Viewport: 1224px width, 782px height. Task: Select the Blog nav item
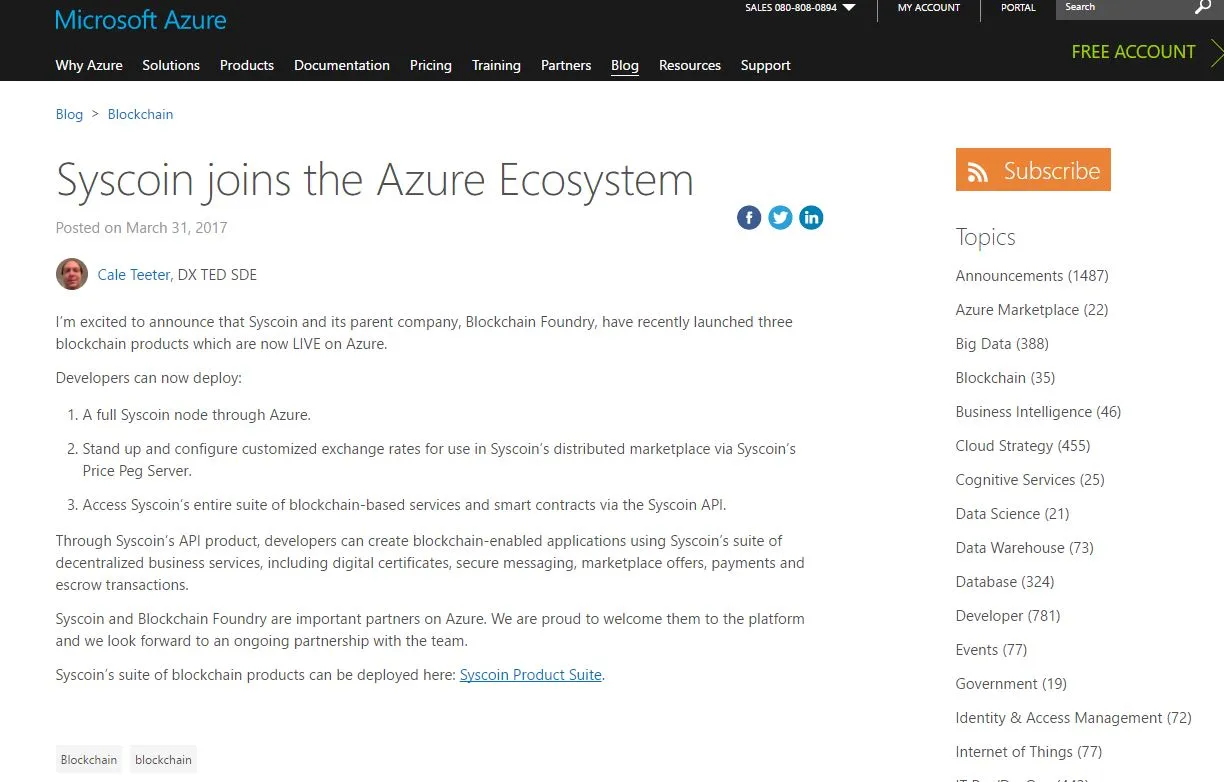coord(625,65)
